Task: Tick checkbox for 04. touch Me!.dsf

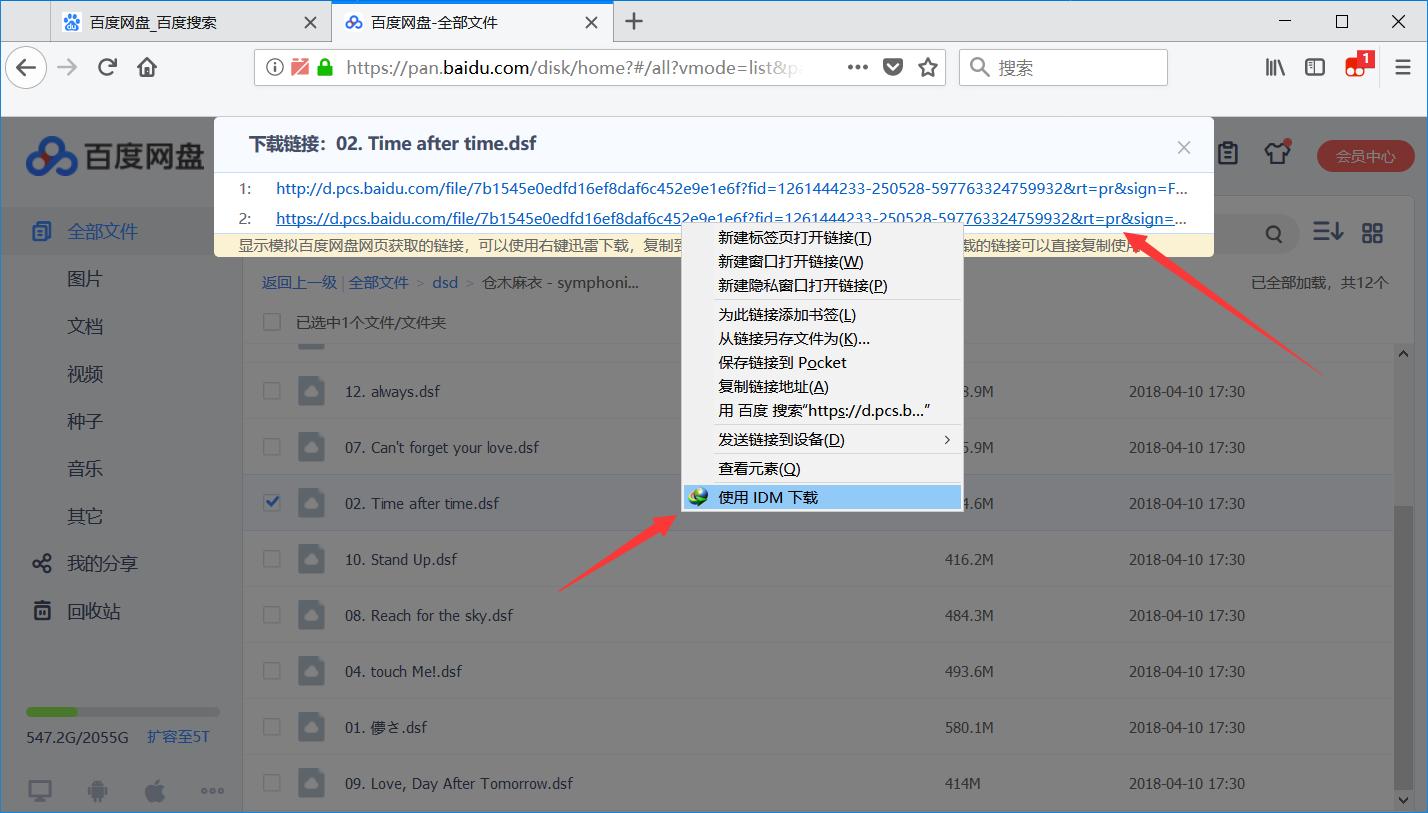Action: coord(272,671)
